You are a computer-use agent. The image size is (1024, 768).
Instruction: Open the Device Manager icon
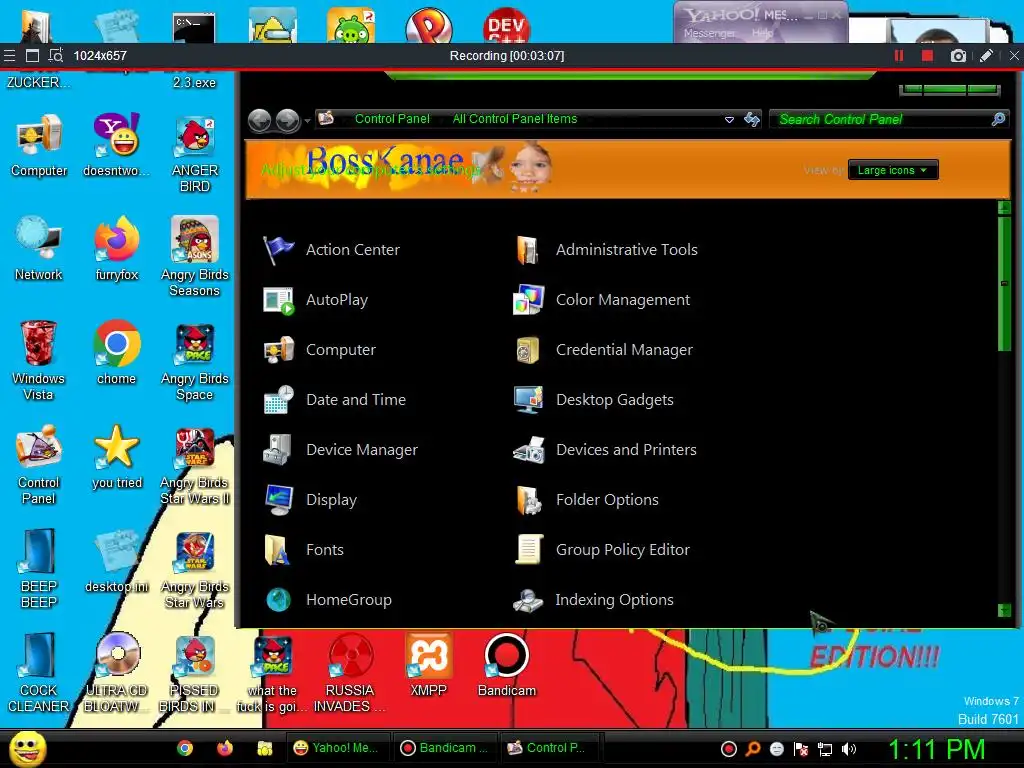coord(278,450)
